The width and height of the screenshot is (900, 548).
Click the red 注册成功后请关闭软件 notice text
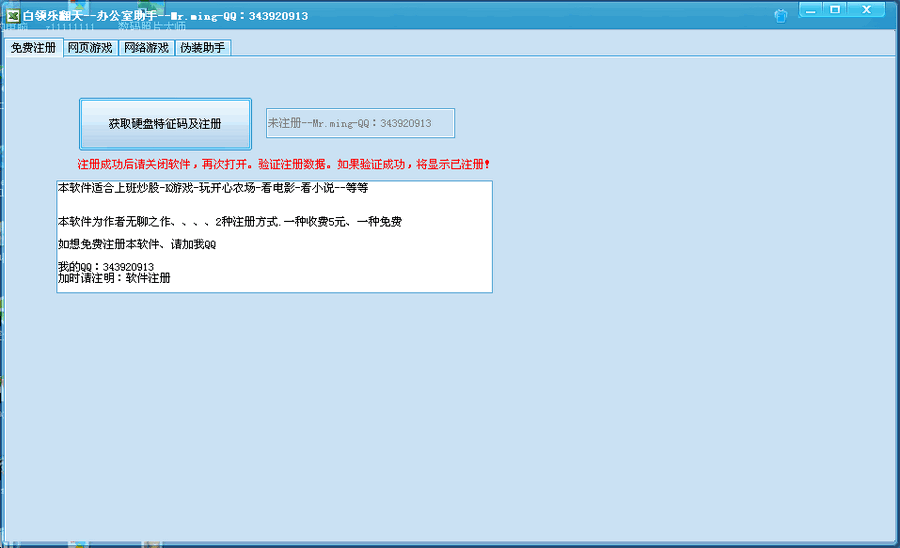(284, 165)
